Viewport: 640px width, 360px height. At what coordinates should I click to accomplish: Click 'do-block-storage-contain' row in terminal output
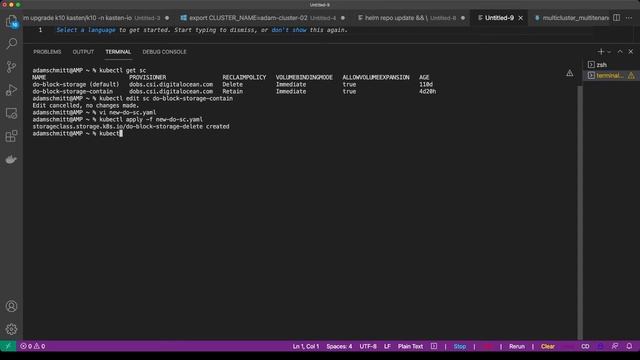tap(234, 91)
